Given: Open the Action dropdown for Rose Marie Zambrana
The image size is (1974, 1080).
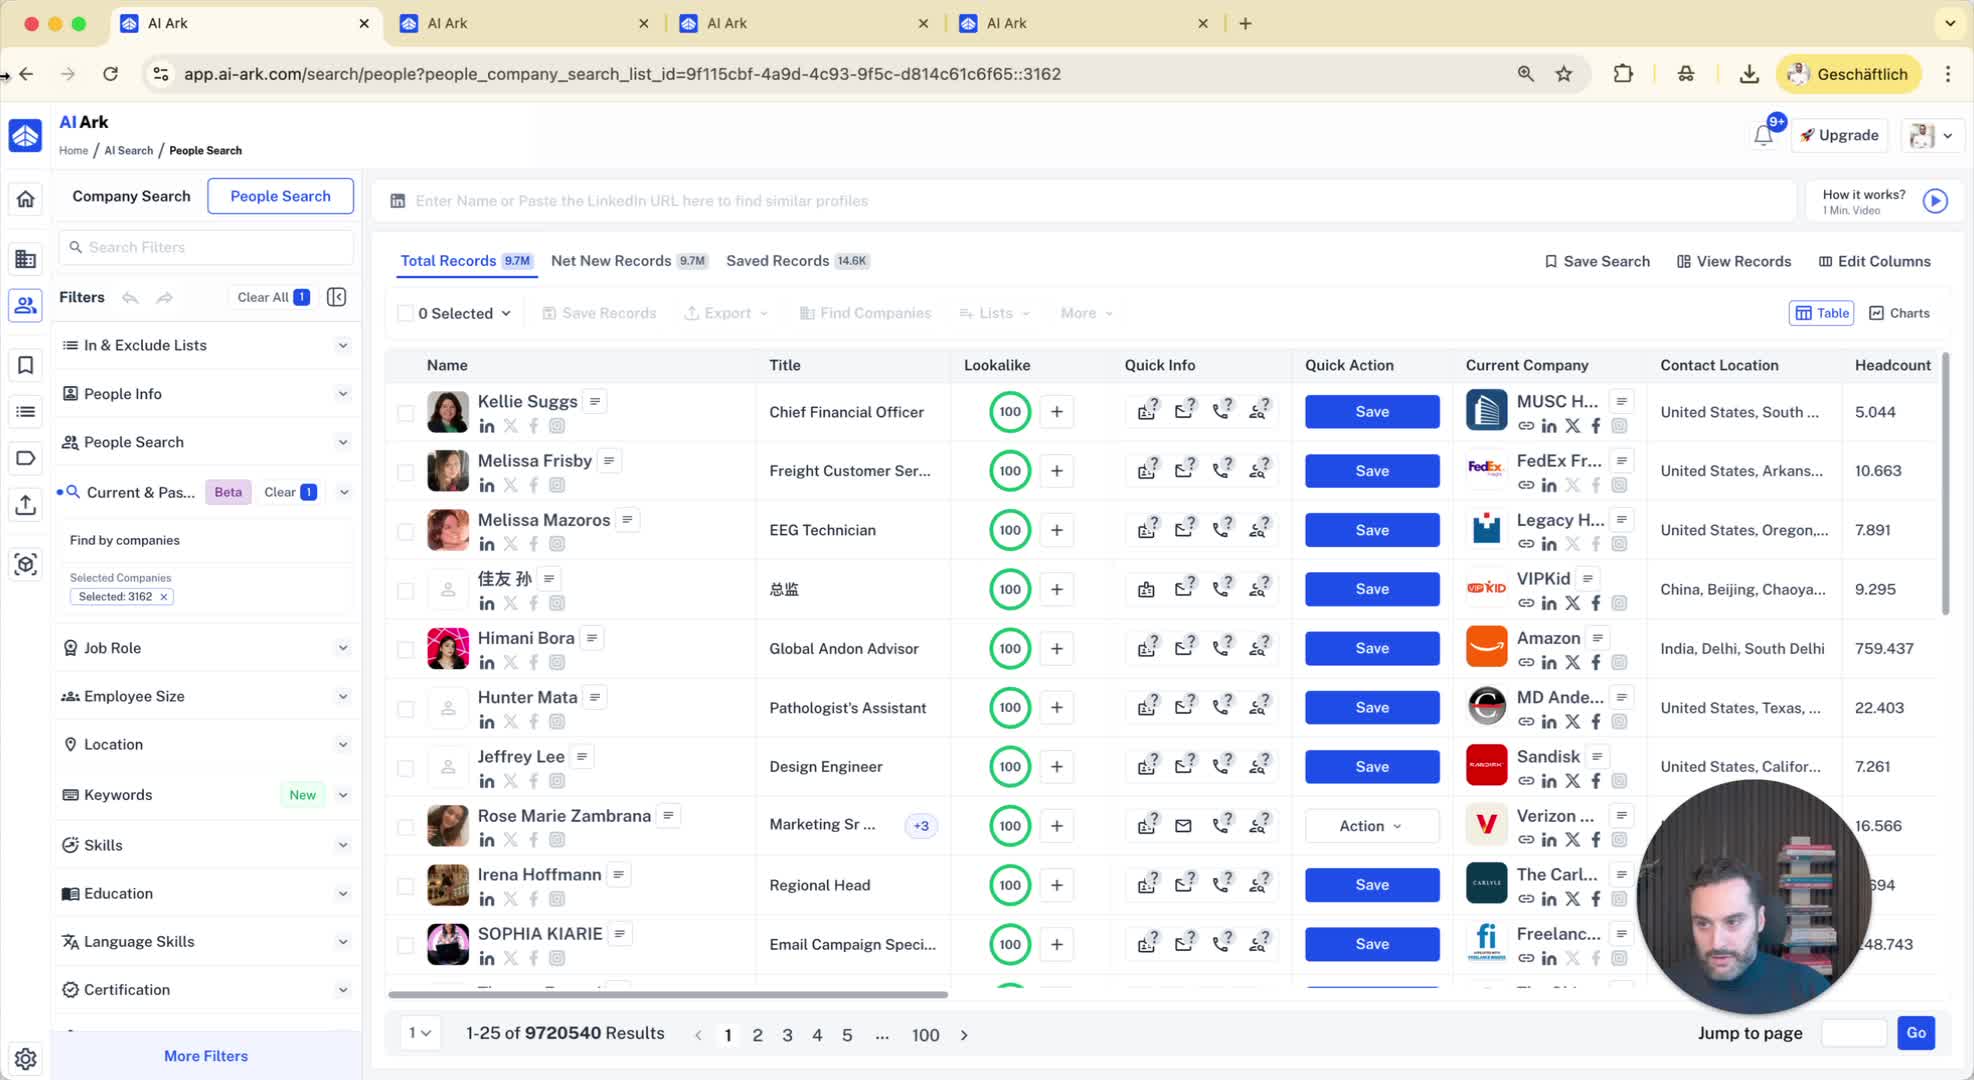Looking at the screenshot, I should coord(1371,826).
